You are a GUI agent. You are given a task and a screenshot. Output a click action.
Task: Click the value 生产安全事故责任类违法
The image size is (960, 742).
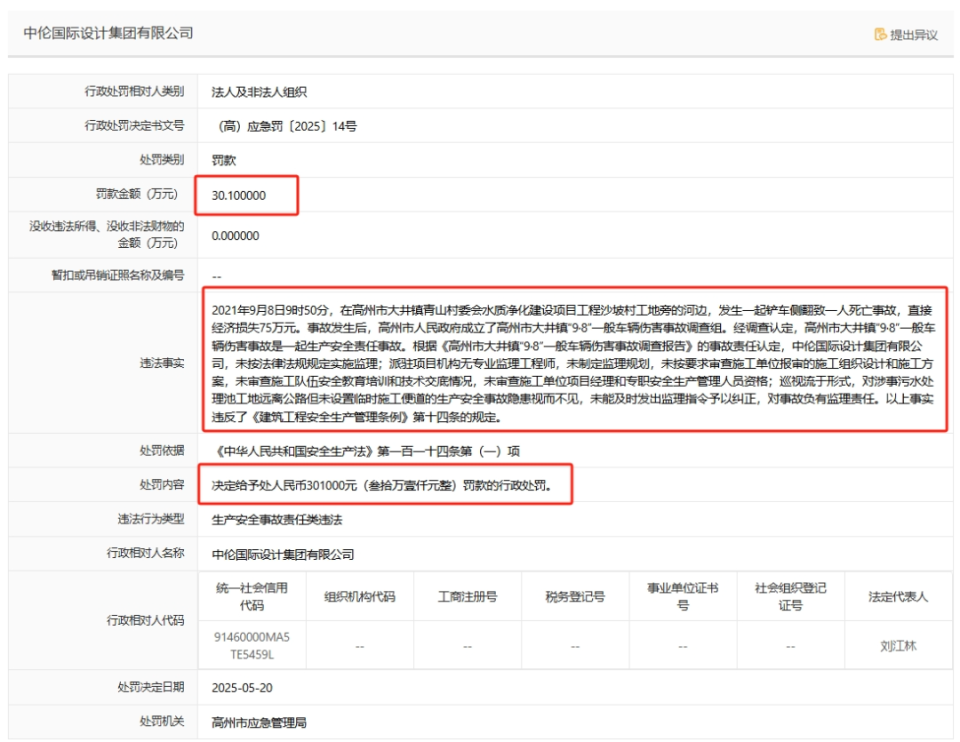(277, 520)
